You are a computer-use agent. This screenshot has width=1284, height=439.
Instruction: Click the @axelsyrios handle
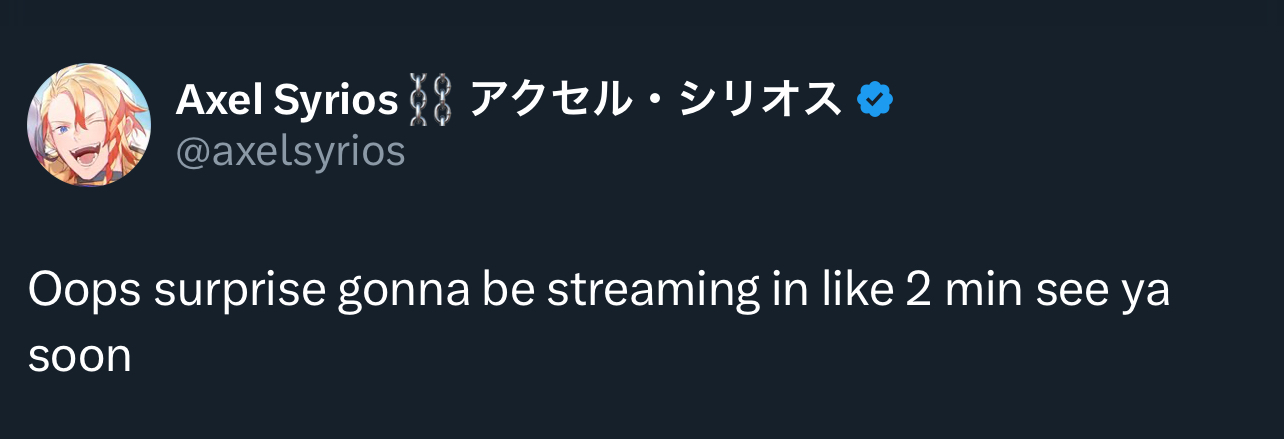291,151
